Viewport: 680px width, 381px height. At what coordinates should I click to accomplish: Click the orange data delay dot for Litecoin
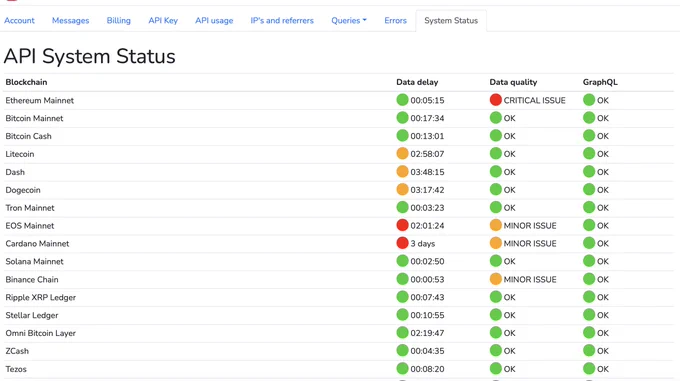coord(402,153)
